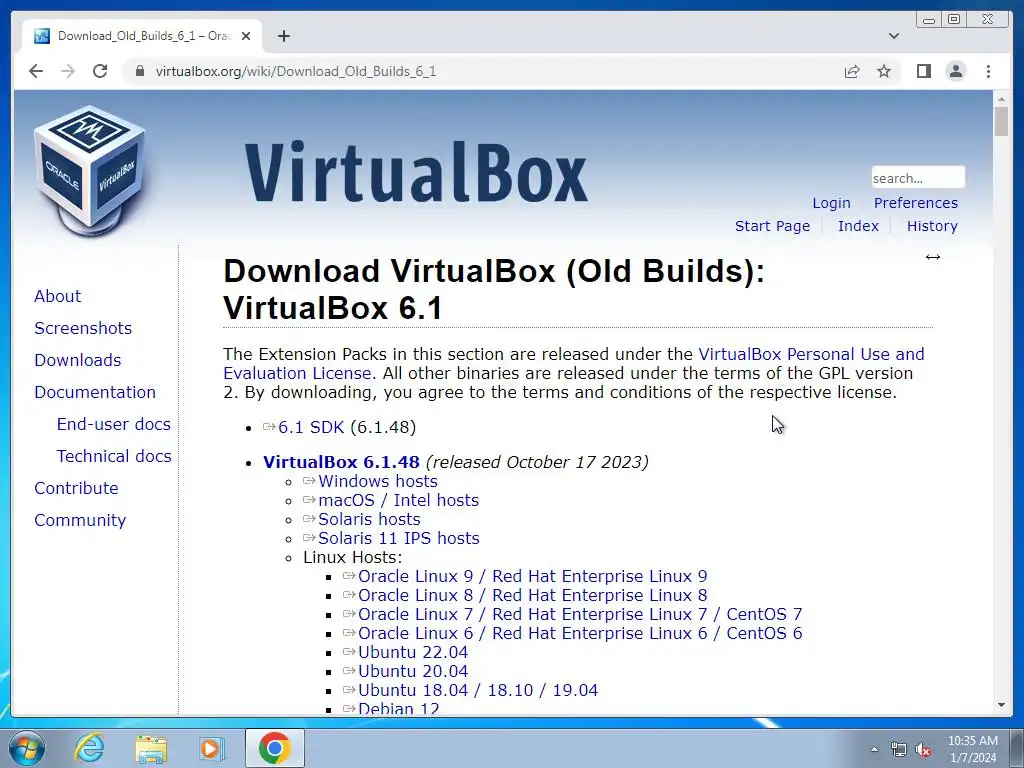Click the scrollbar up arrow
1024x768 pixels.
pyautogui.click(x=1001, y=99)
